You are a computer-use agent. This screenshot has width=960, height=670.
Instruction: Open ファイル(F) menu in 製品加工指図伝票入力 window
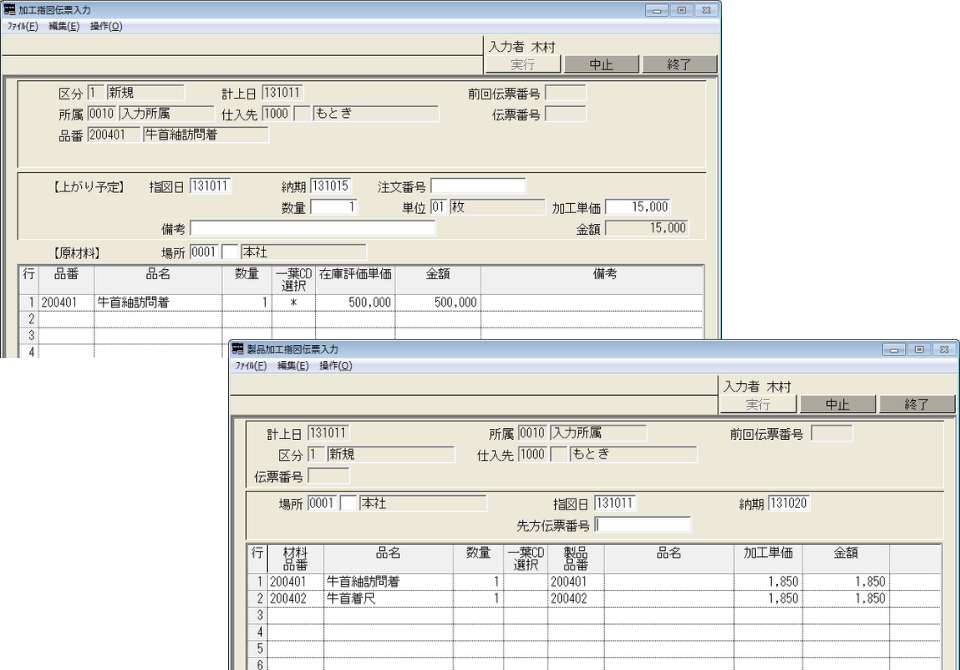251,366
